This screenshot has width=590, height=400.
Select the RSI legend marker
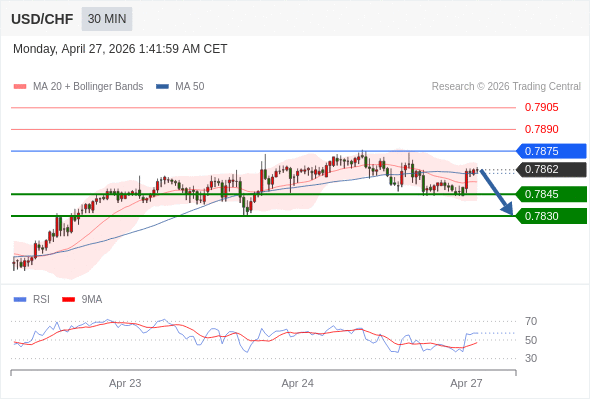pos(20,300)
